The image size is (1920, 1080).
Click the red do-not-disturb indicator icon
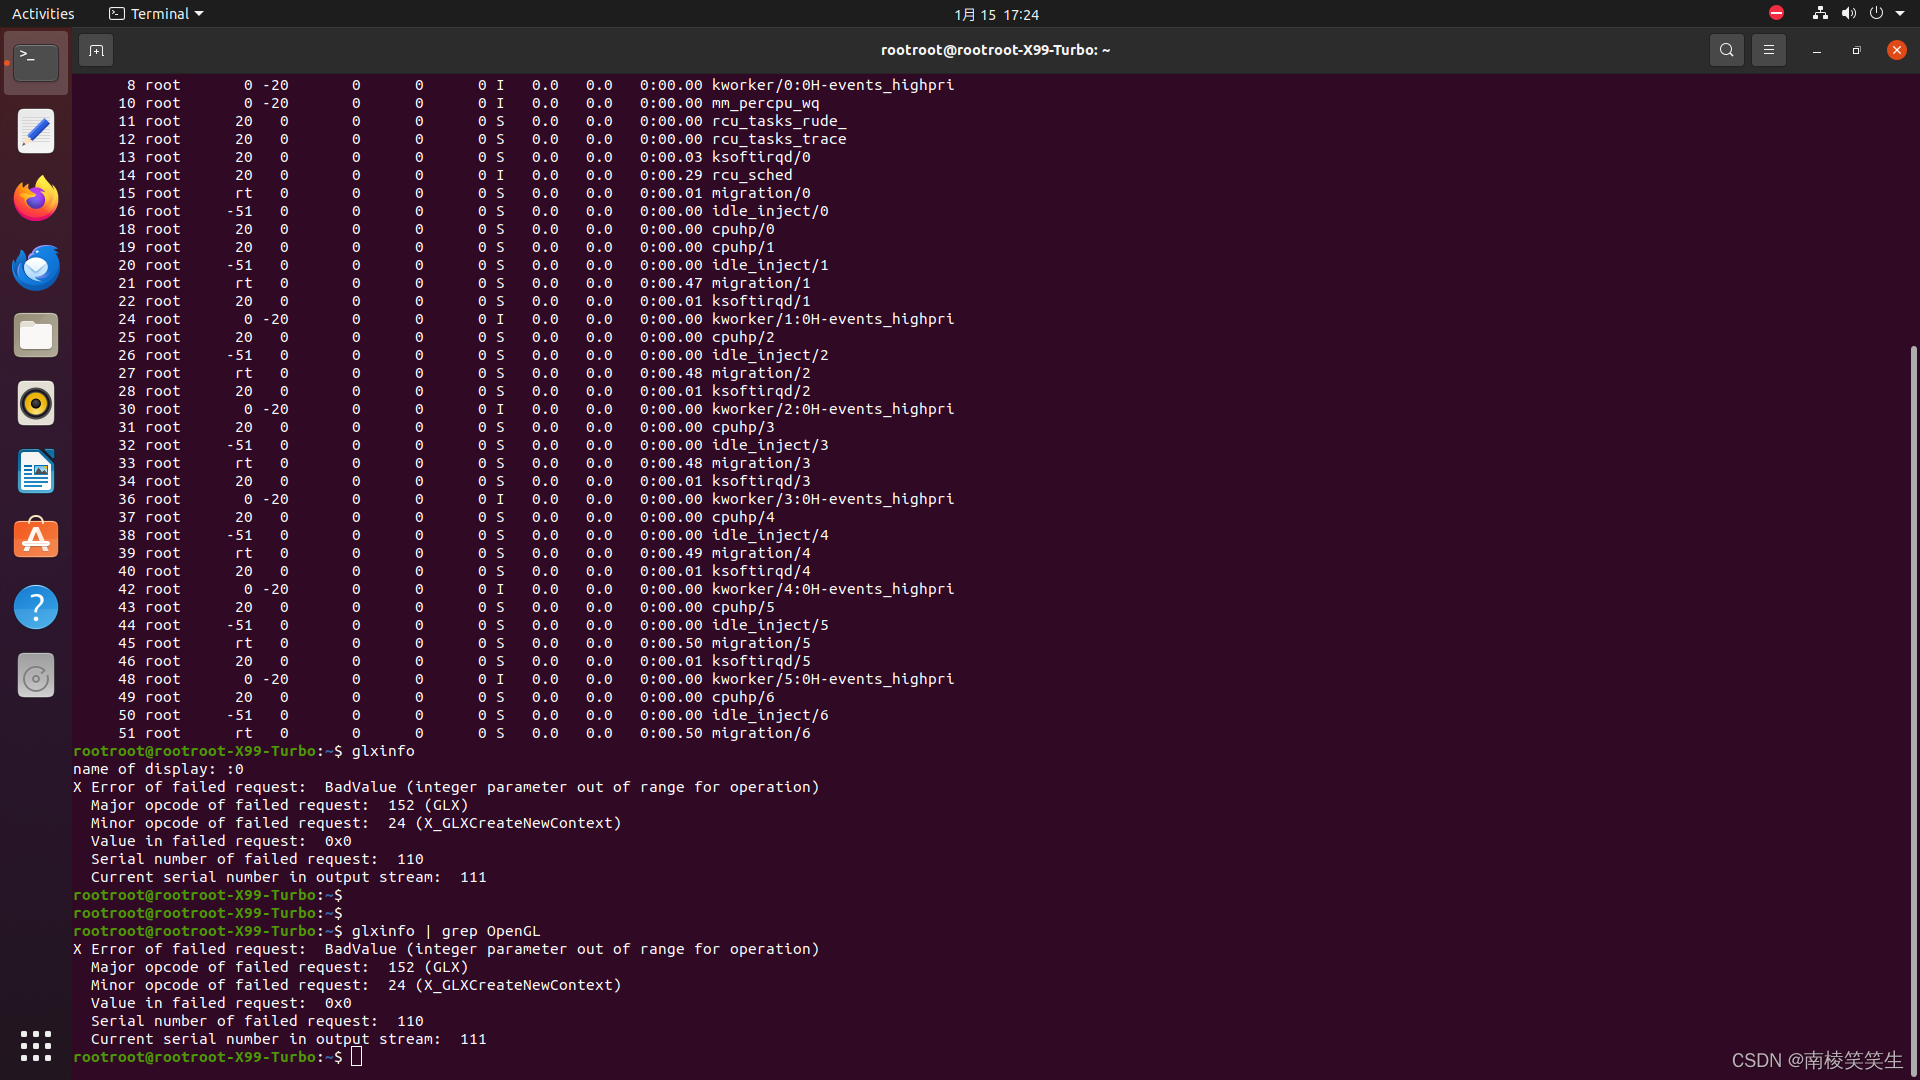1776,13
